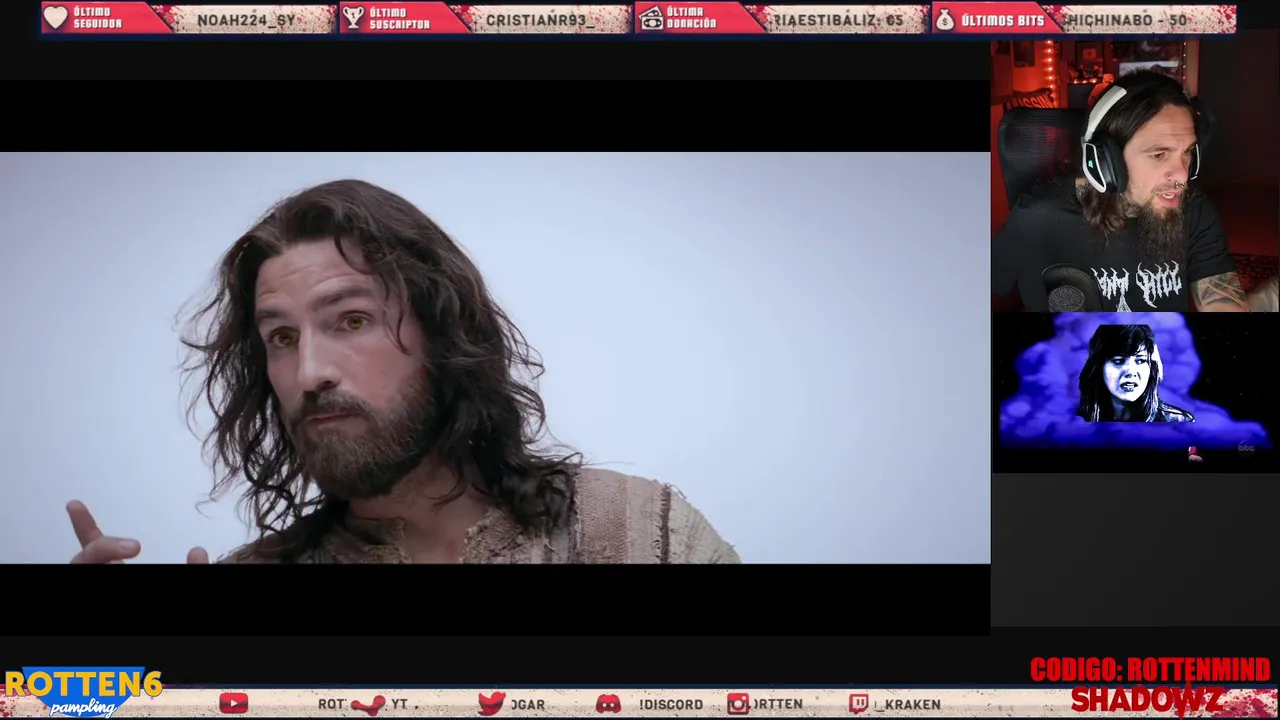1280x720 pixels.
Task: Click the heart icon beside Último Seguidor
Action: [56, 18]
